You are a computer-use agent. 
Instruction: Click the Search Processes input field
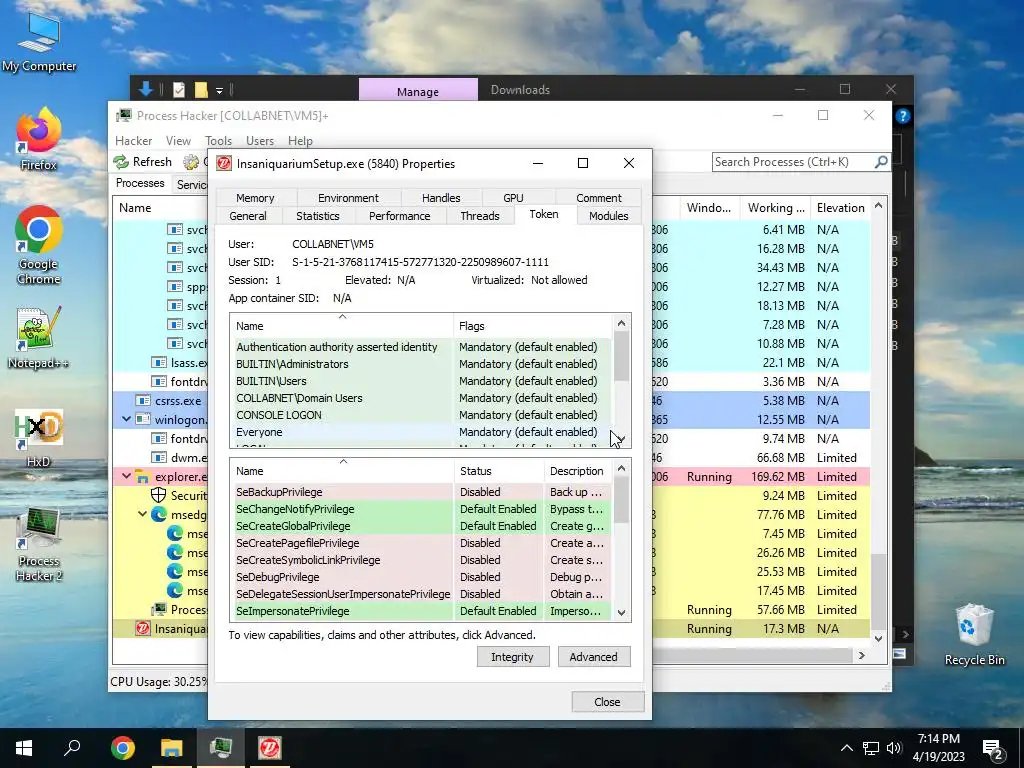click(793, 162)
